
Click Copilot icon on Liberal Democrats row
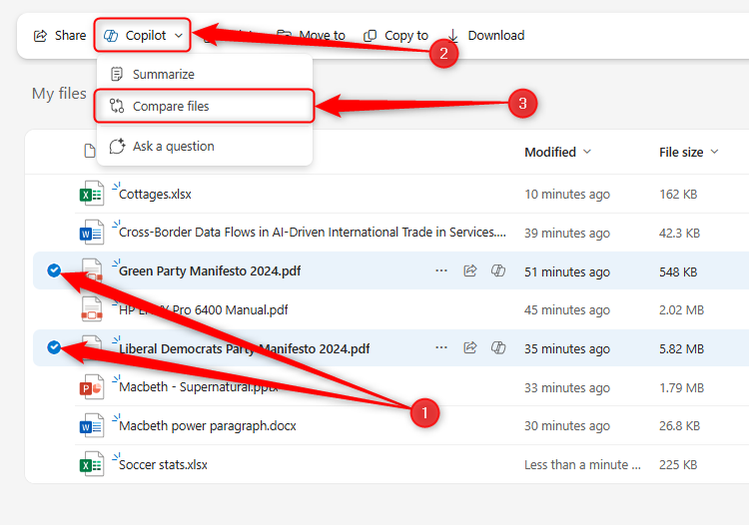(498, 348)
